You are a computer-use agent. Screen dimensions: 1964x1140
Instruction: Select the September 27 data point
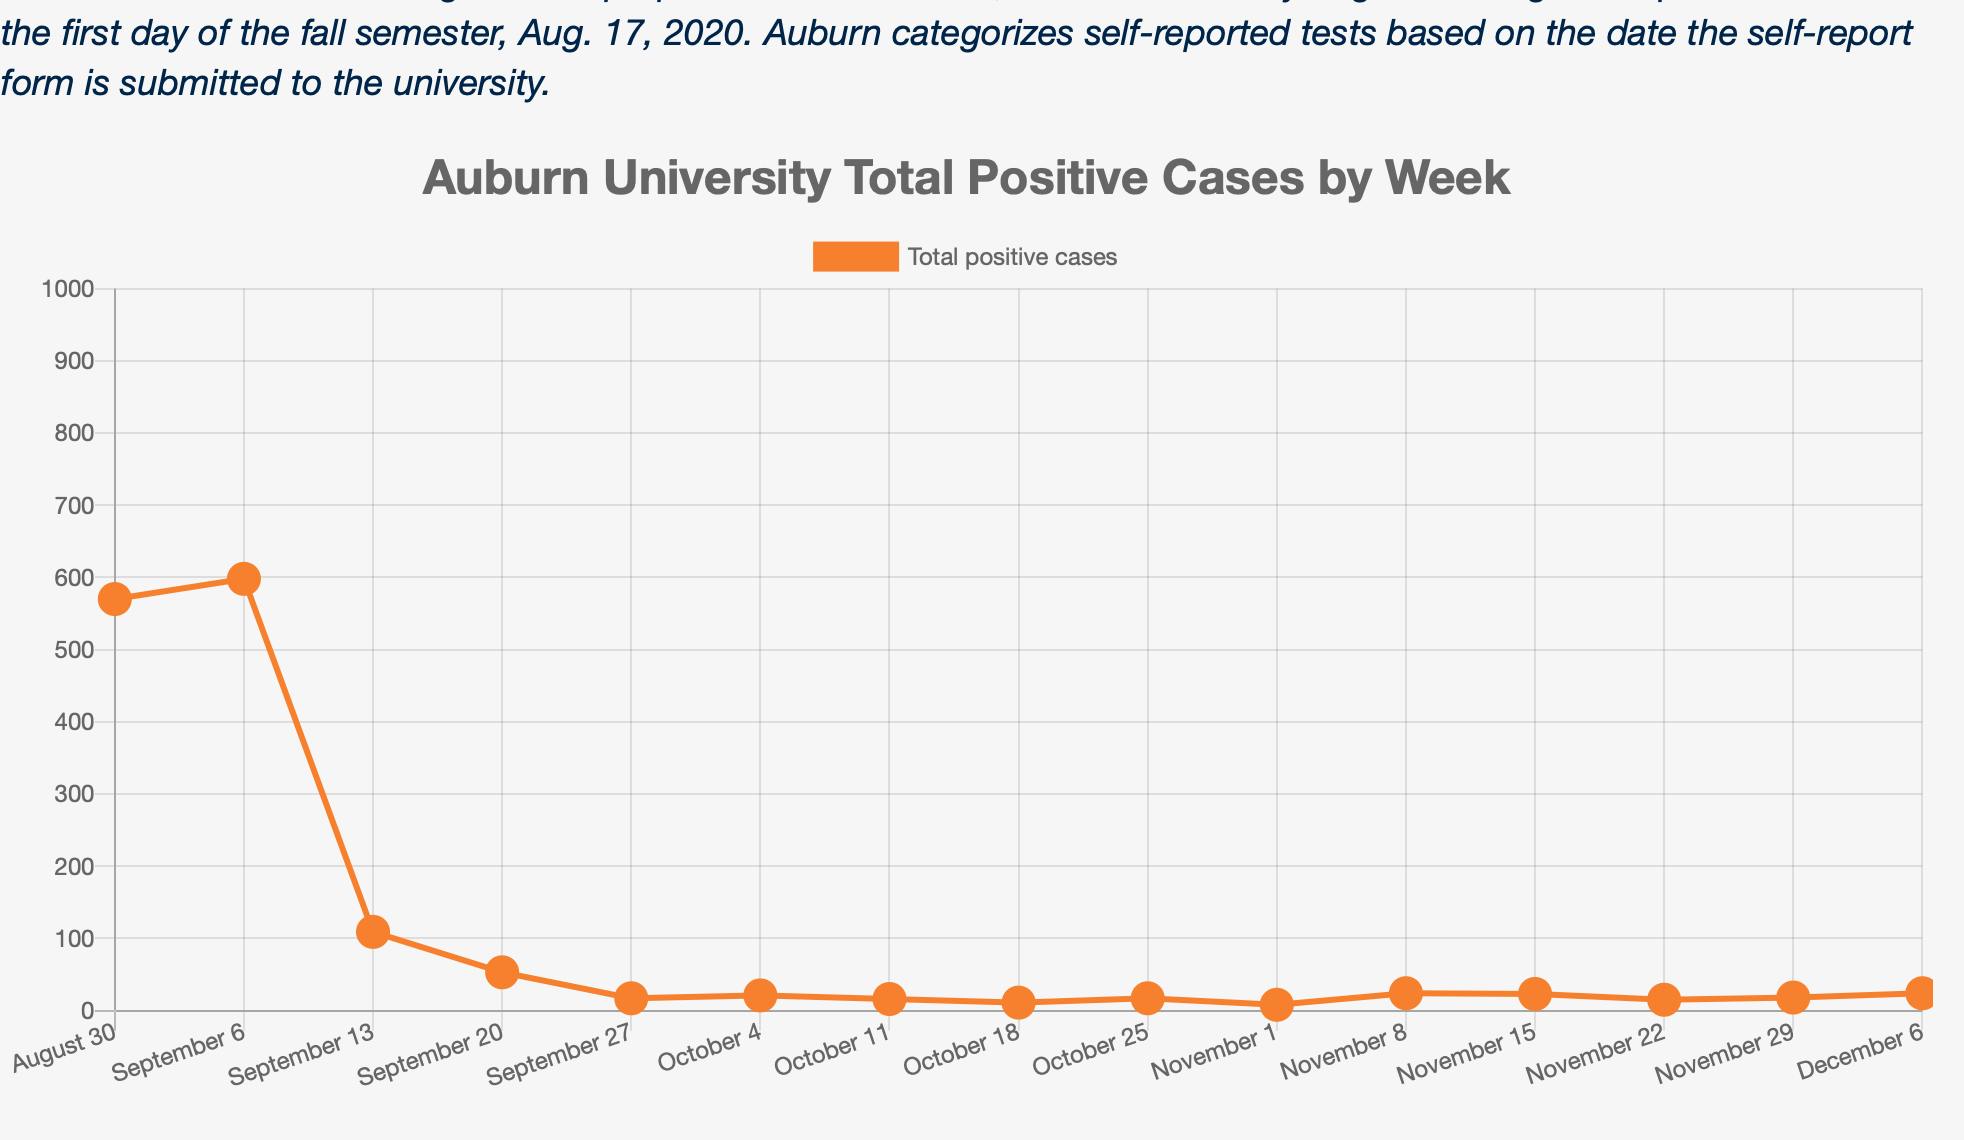point(631,998)
